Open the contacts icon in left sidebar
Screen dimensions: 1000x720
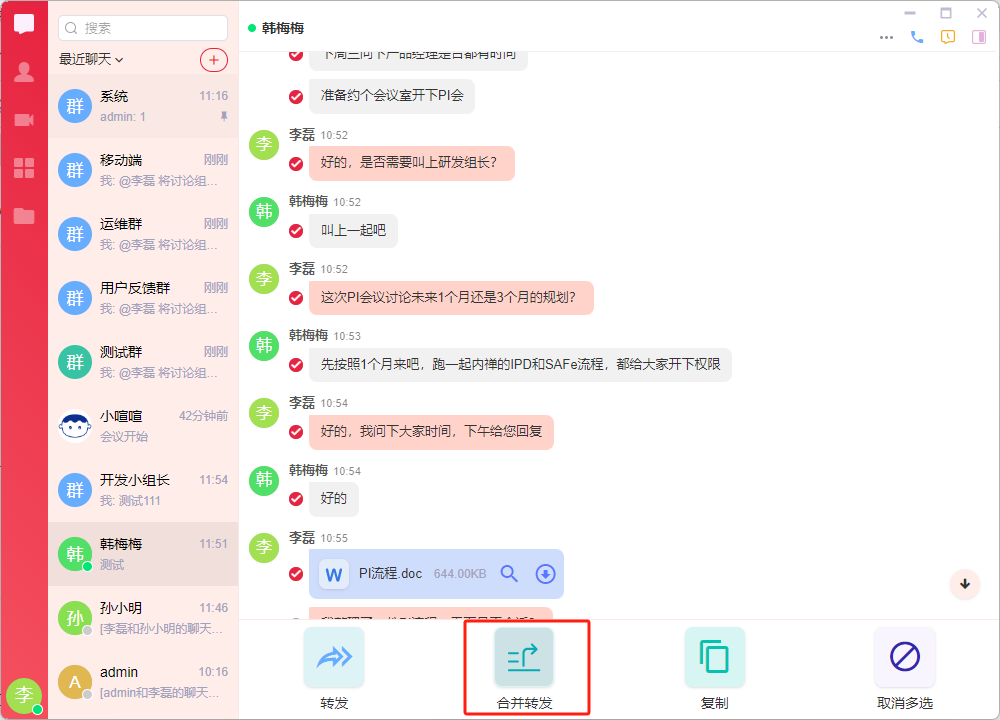tap(24, 72)
